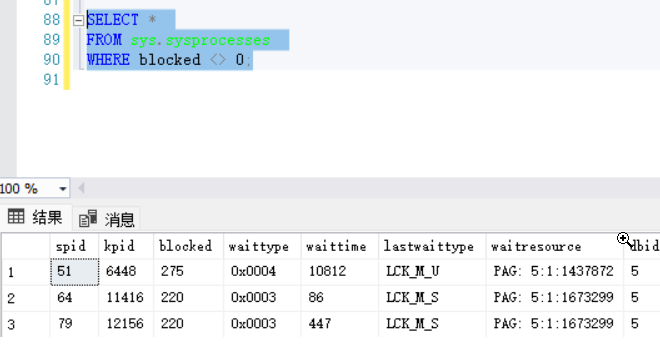Select the waitresource column header
Screen dimensions: 660x361
(x=554, y=246)
